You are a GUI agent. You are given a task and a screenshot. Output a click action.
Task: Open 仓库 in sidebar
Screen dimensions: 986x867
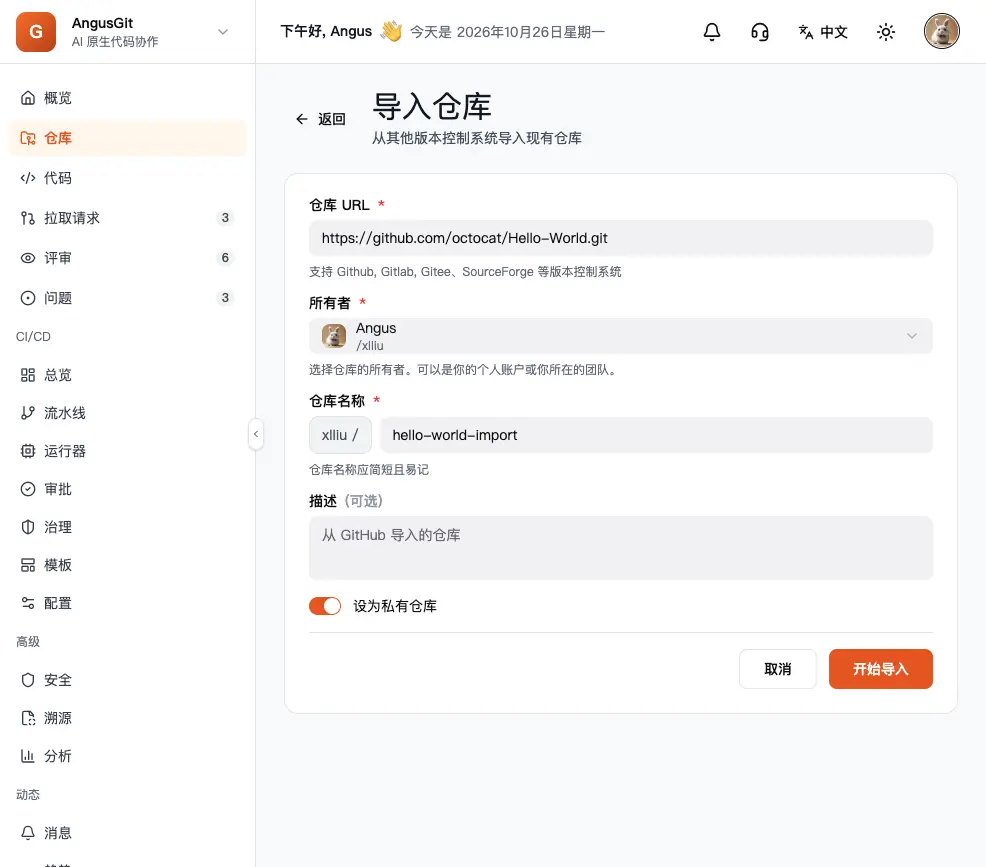[x=128, y=138]
